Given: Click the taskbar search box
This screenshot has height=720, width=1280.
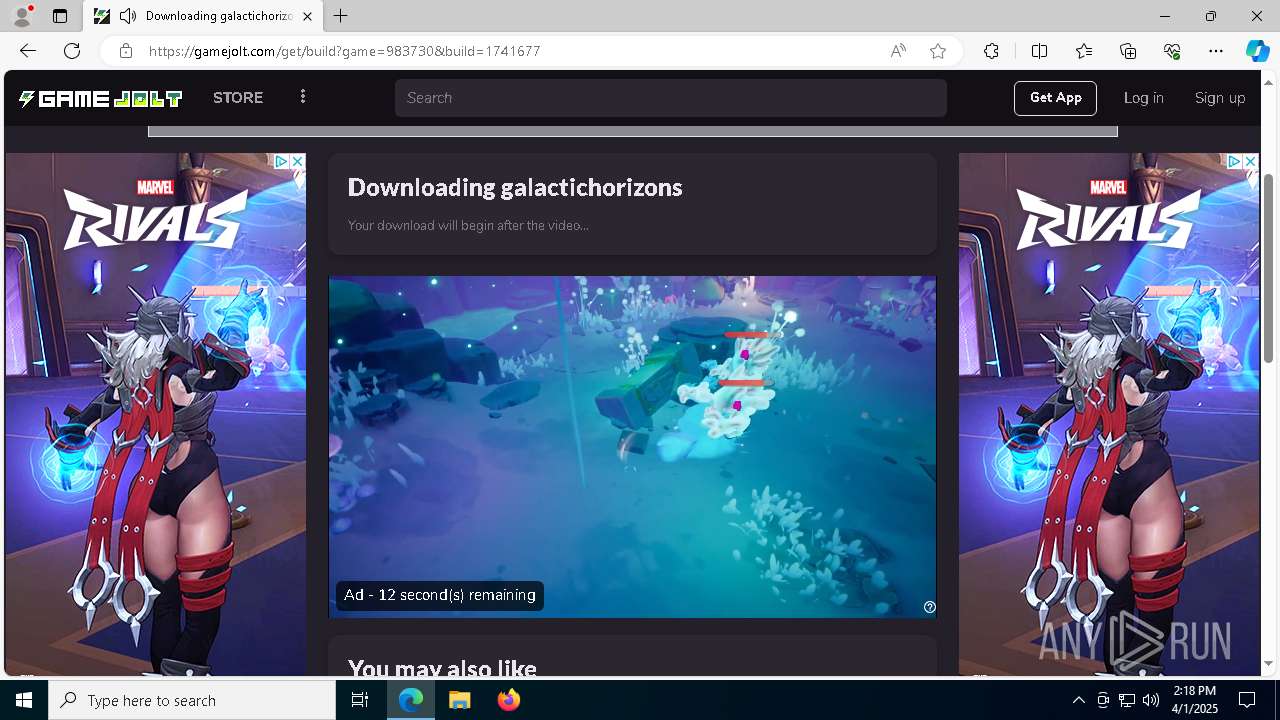Looking at the screenshot, I should pyautogui.click(x=192, y=700).
